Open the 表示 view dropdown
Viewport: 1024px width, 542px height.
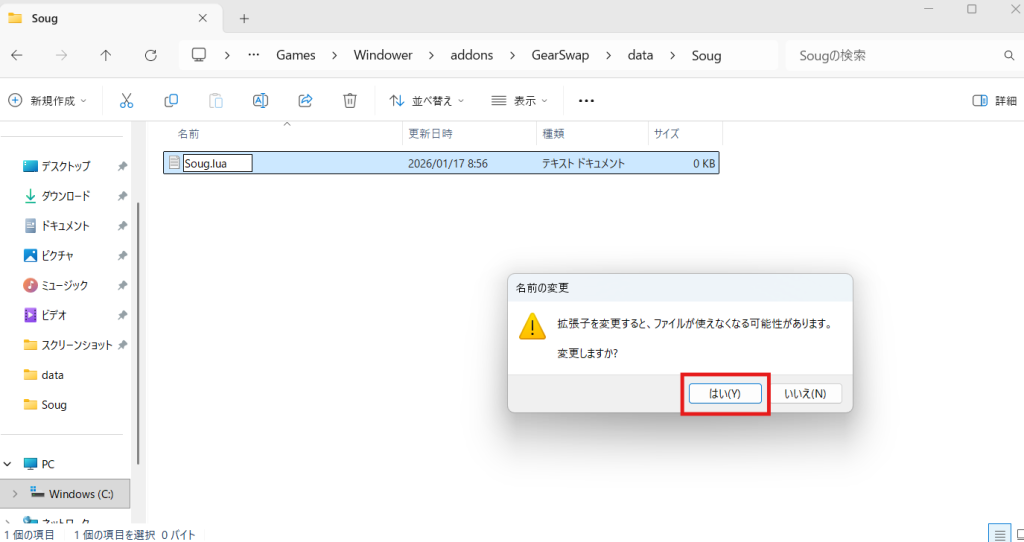[520, 100]
